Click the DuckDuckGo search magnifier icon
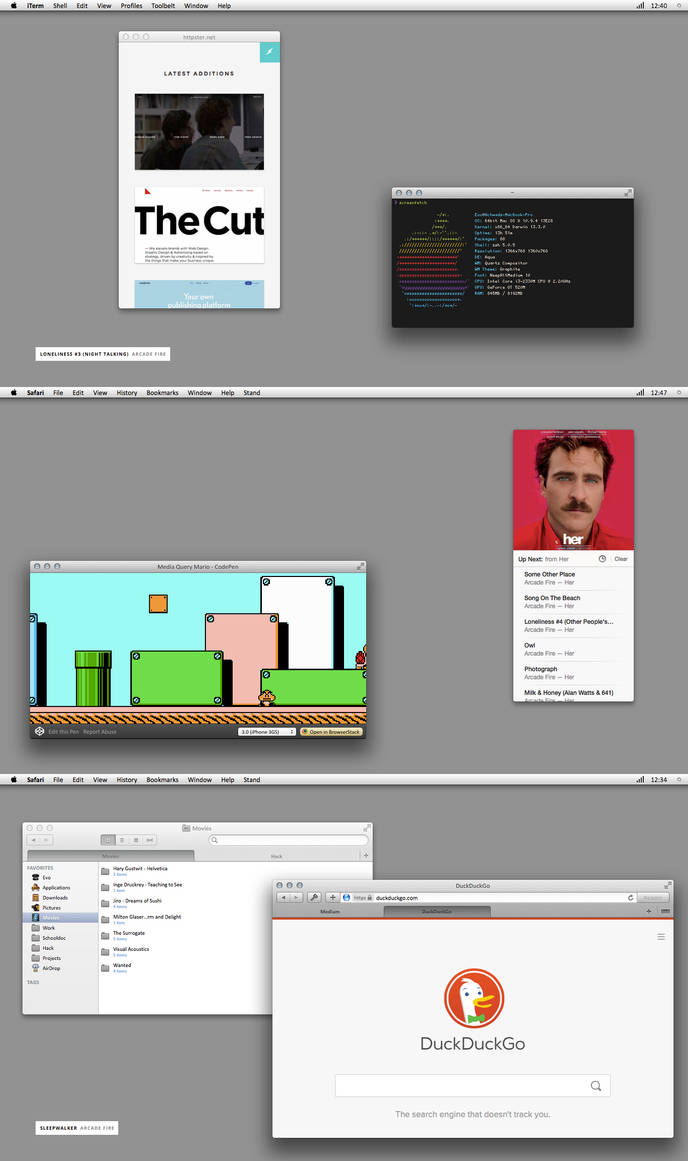 pos(595,1085)
